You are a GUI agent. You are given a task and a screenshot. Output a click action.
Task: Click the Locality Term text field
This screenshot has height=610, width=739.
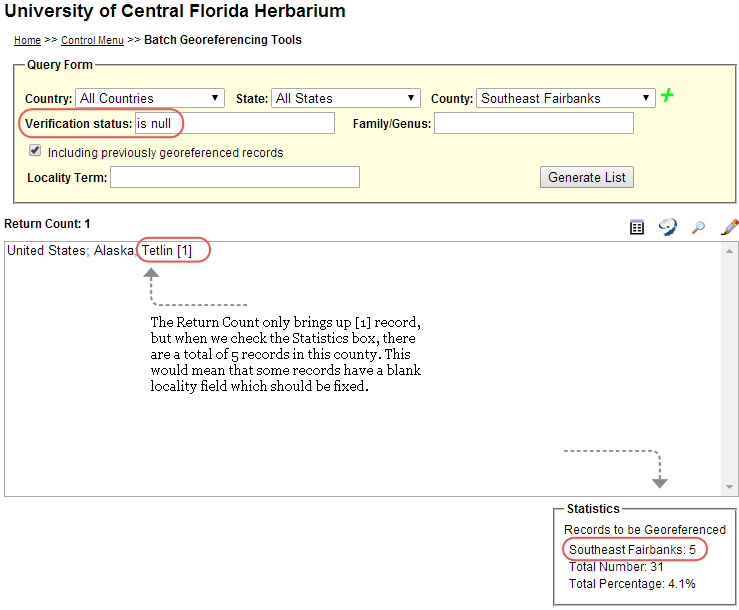[x=235, y=177]
